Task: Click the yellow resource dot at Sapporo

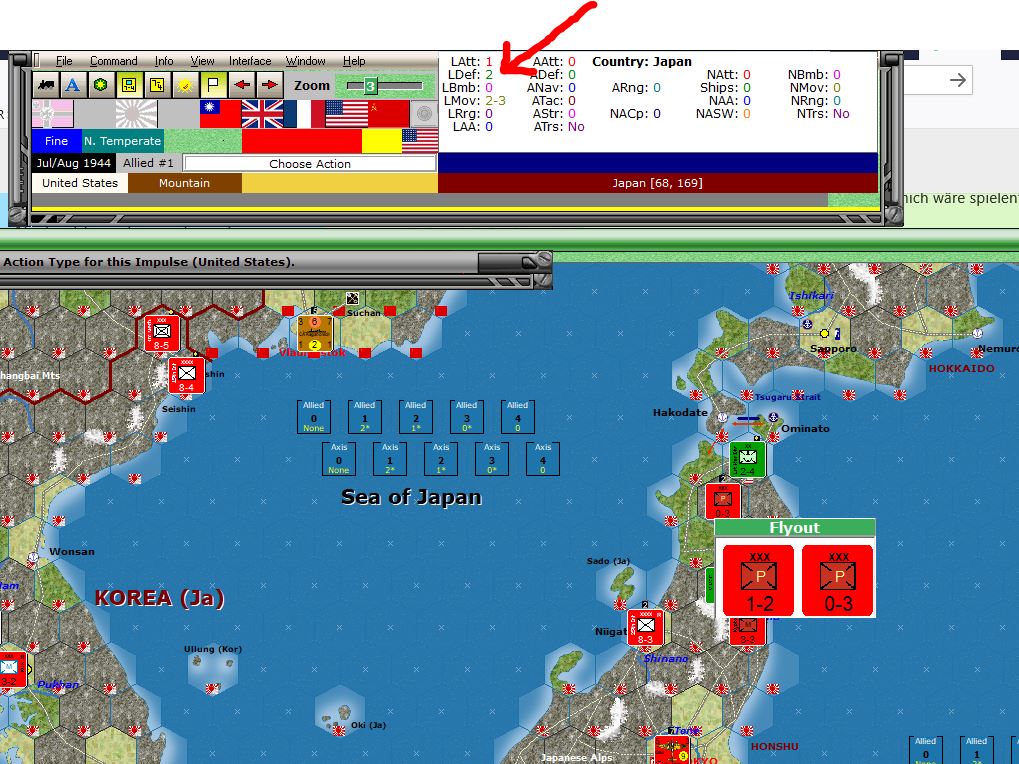Action: tap(824, 333)
